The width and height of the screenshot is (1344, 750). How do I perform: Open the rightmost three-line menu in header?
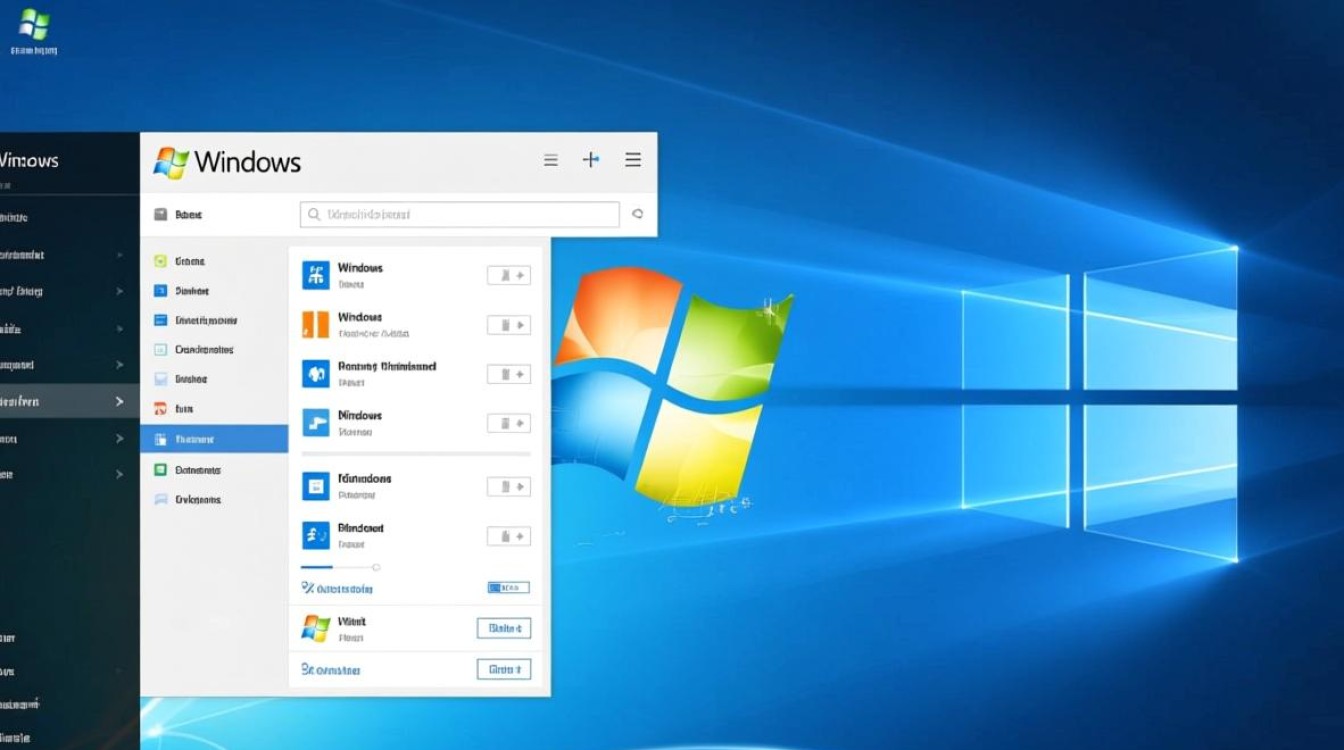tap(633, 160)
